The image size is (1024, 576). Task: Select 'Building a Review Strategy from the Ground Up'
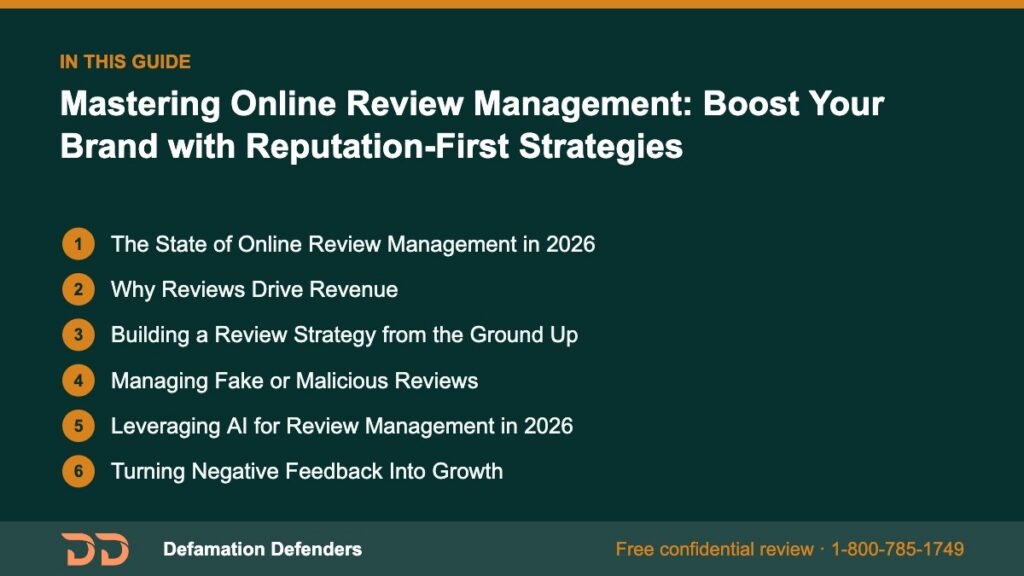tap(344, 335)
